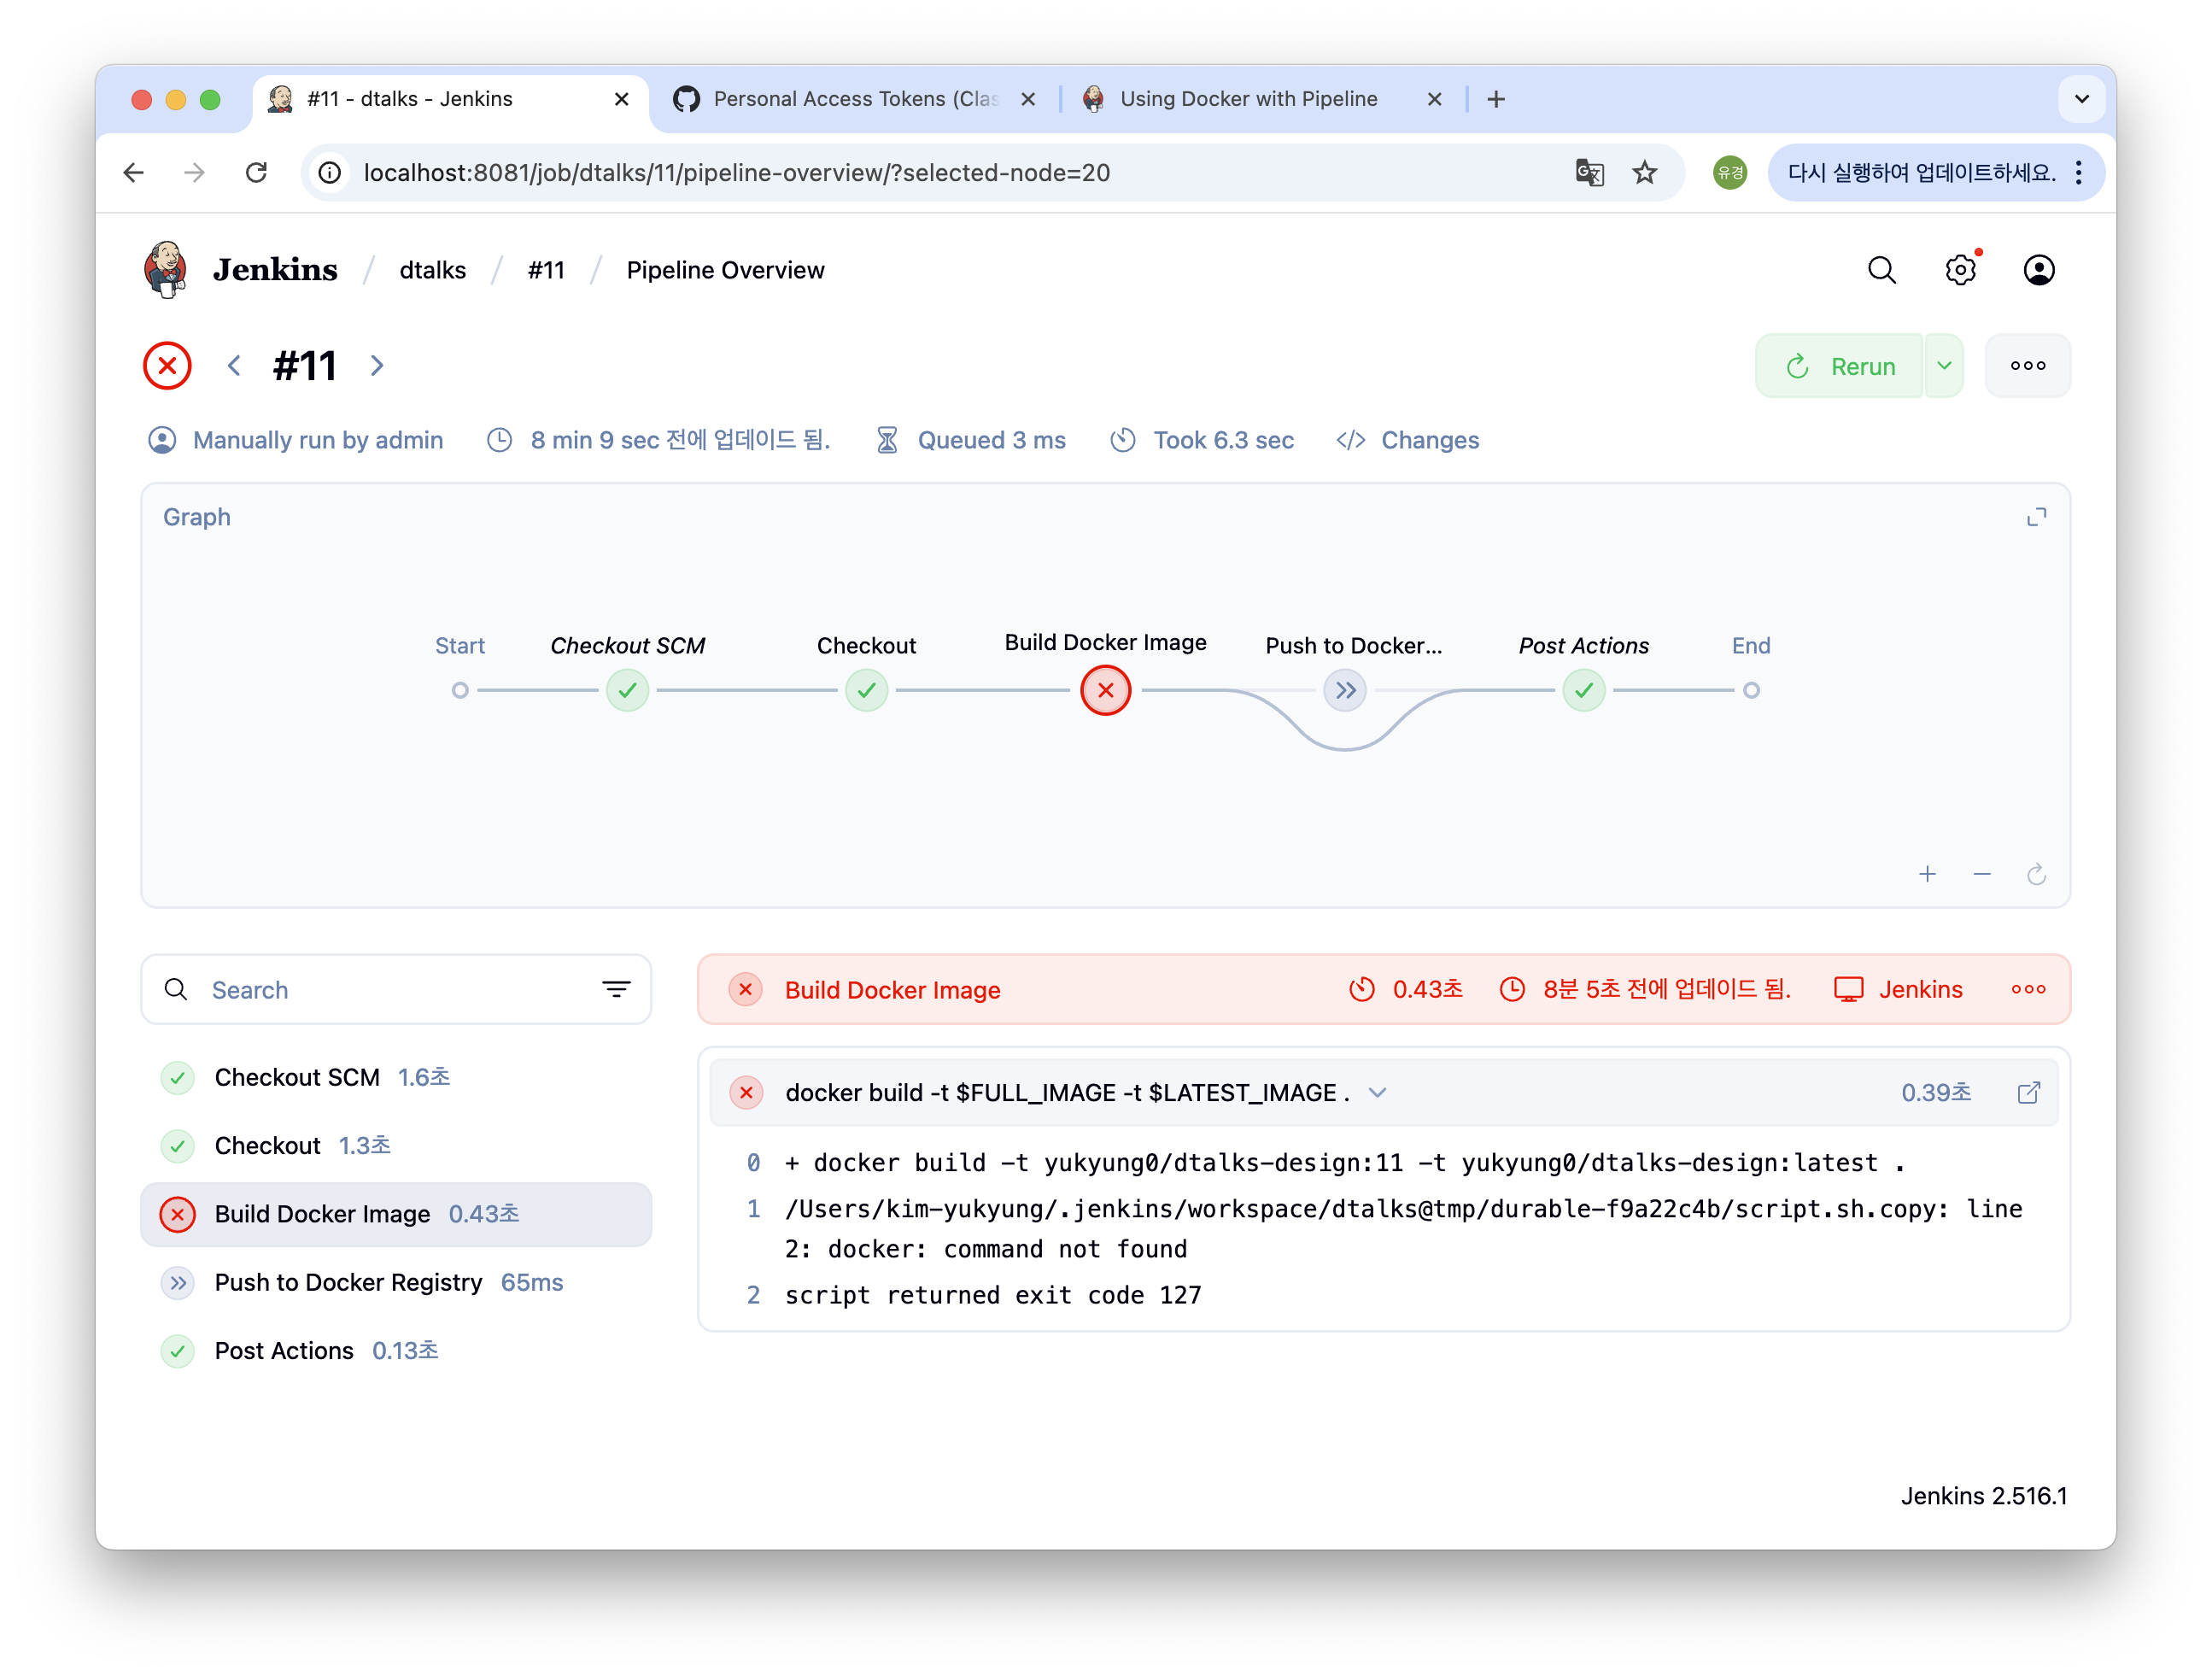The width and height of the screenshot is (2212, 1676).
Task: Open the Manage Jenkins gear icon
Action: [1960, 270]
